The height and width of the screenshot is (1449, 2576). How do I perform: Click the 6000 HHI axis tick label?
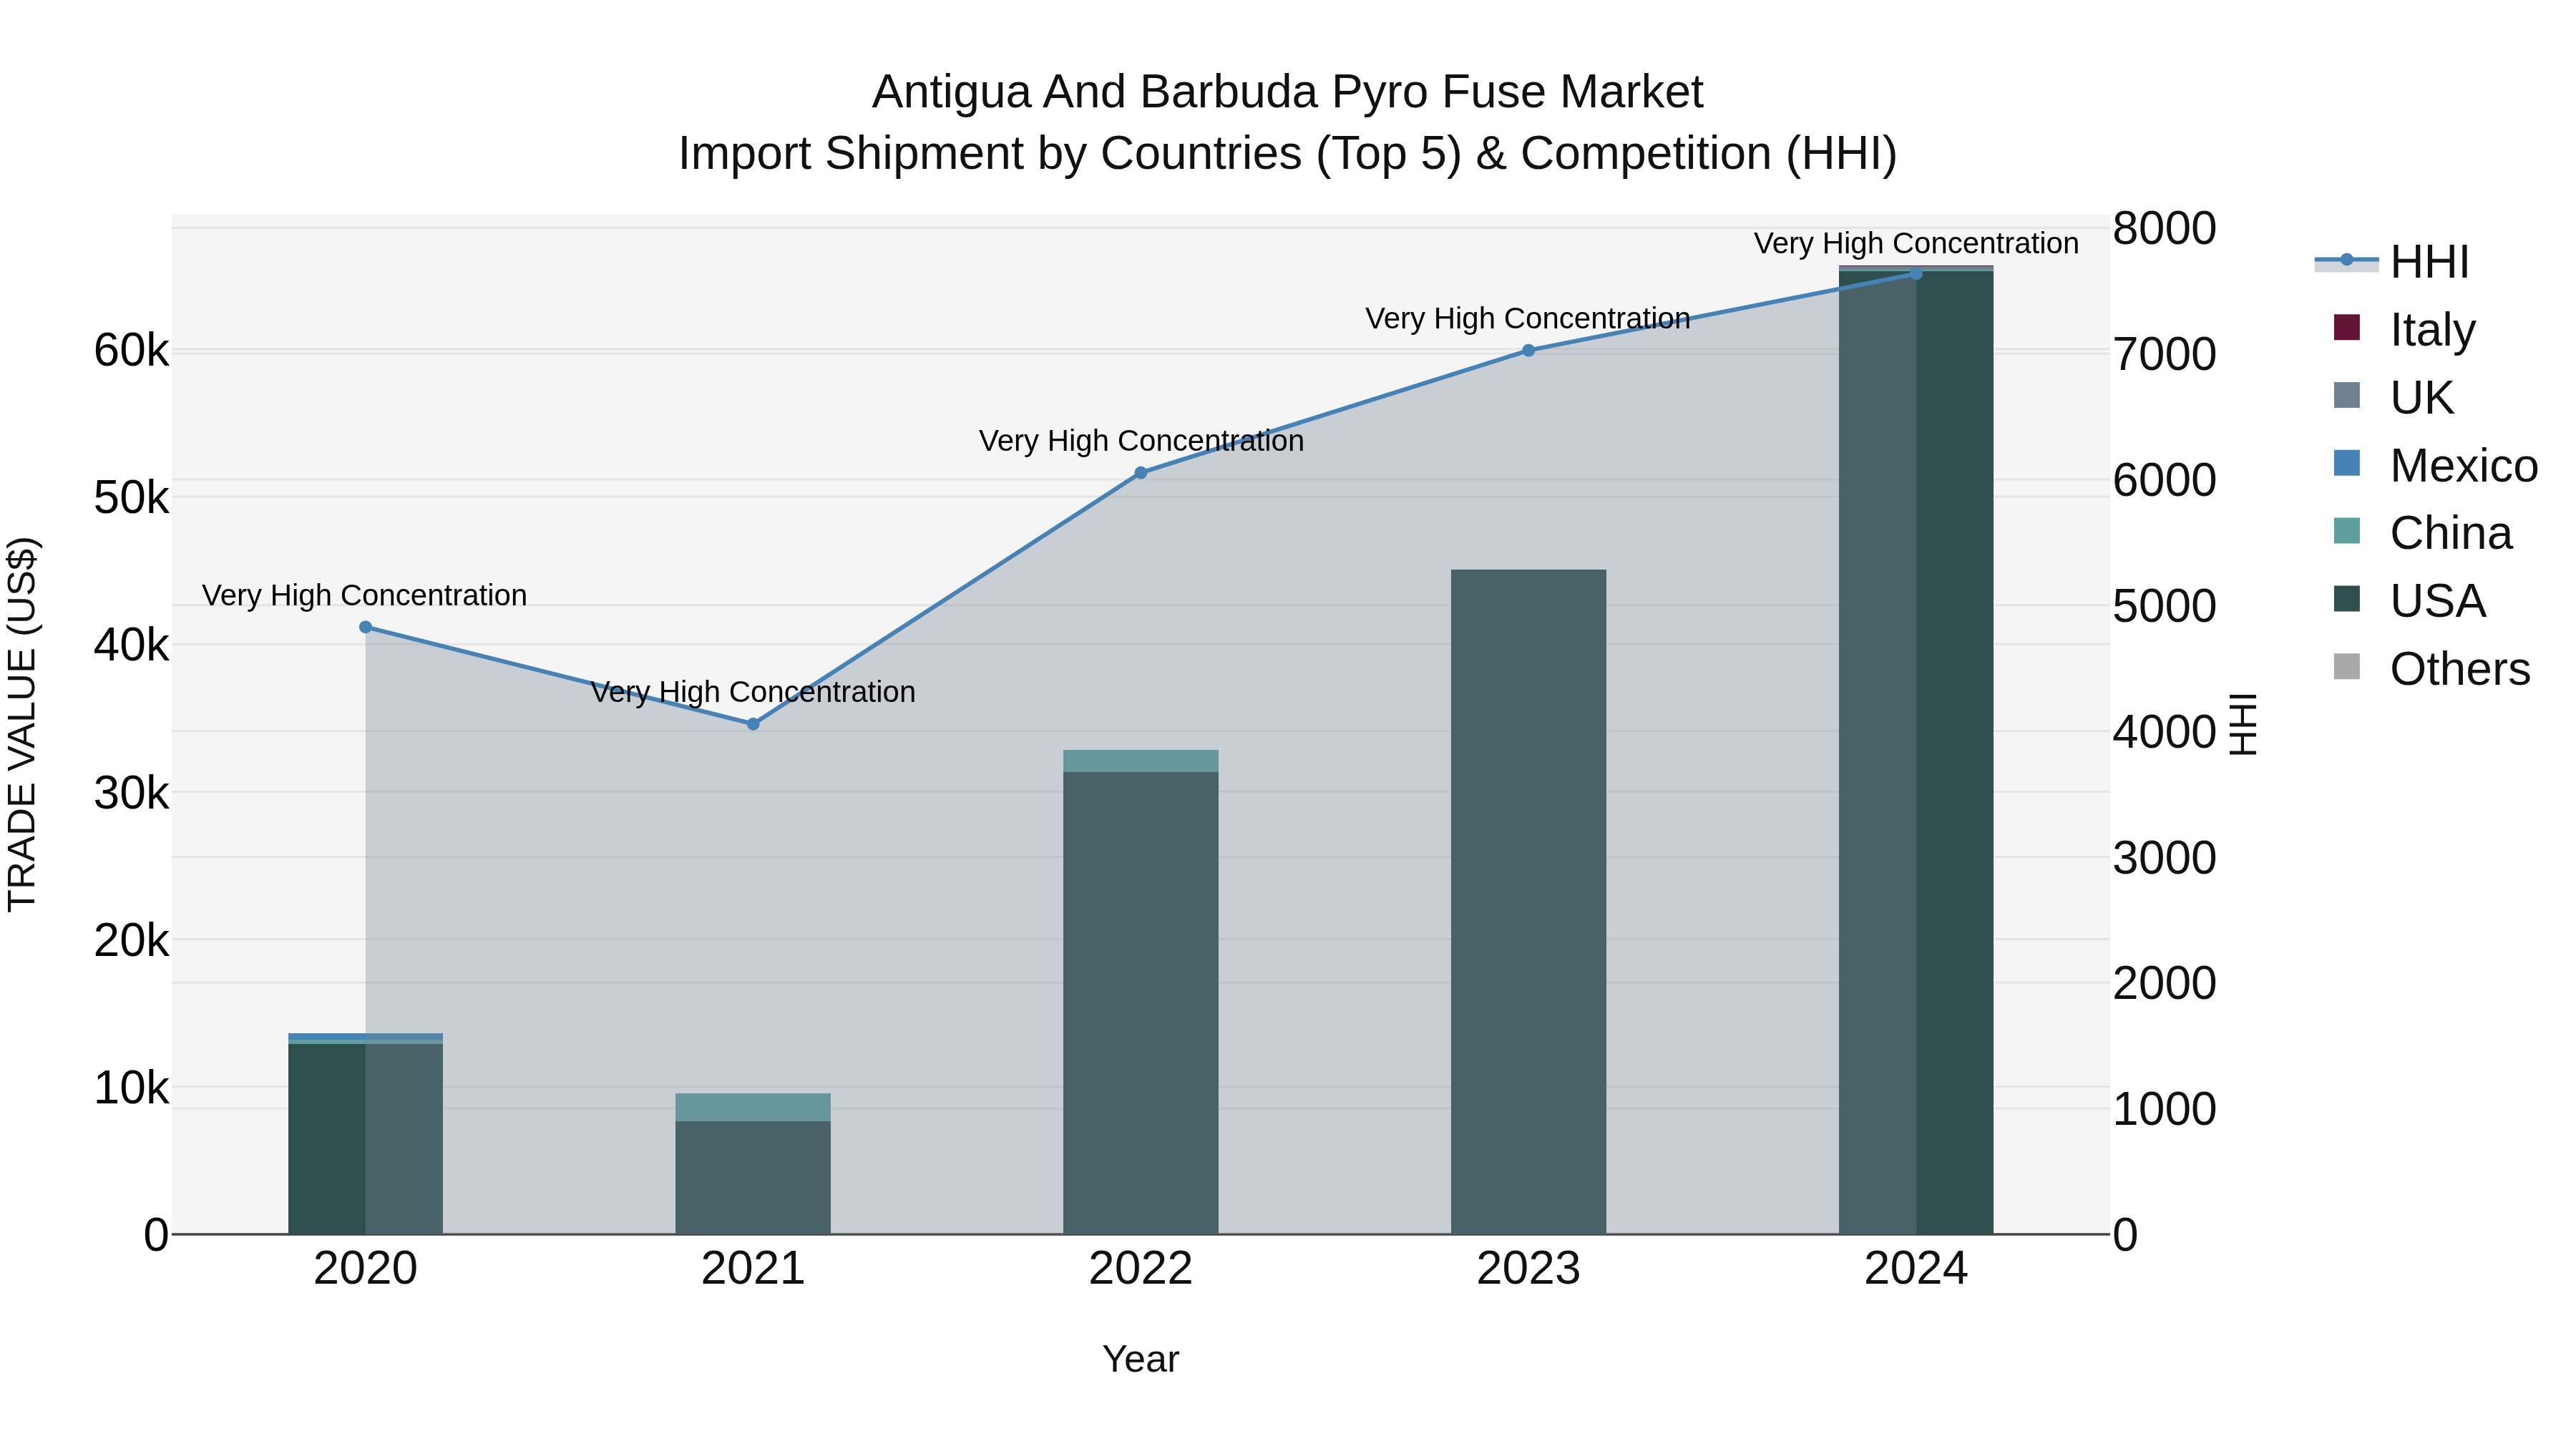click(2165, 480)
